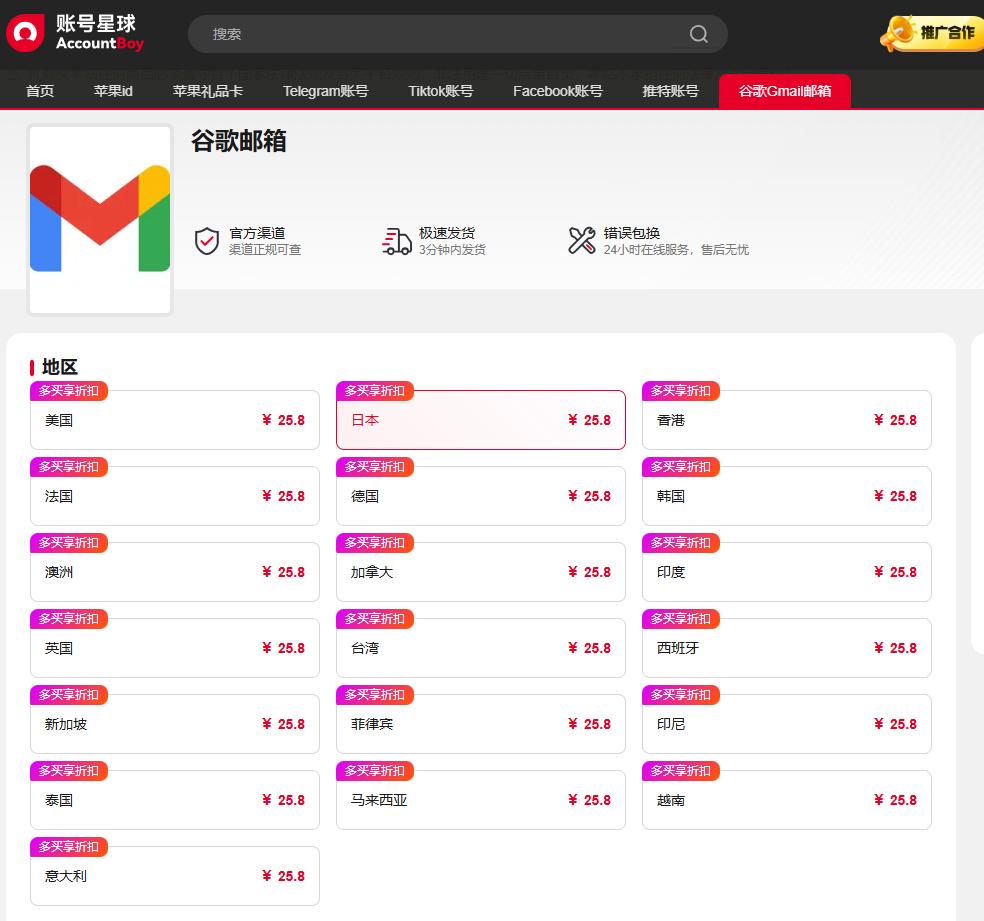Click the shield 官方渠道 icon
Screen dimensions: 984x921
pos(207,241)
